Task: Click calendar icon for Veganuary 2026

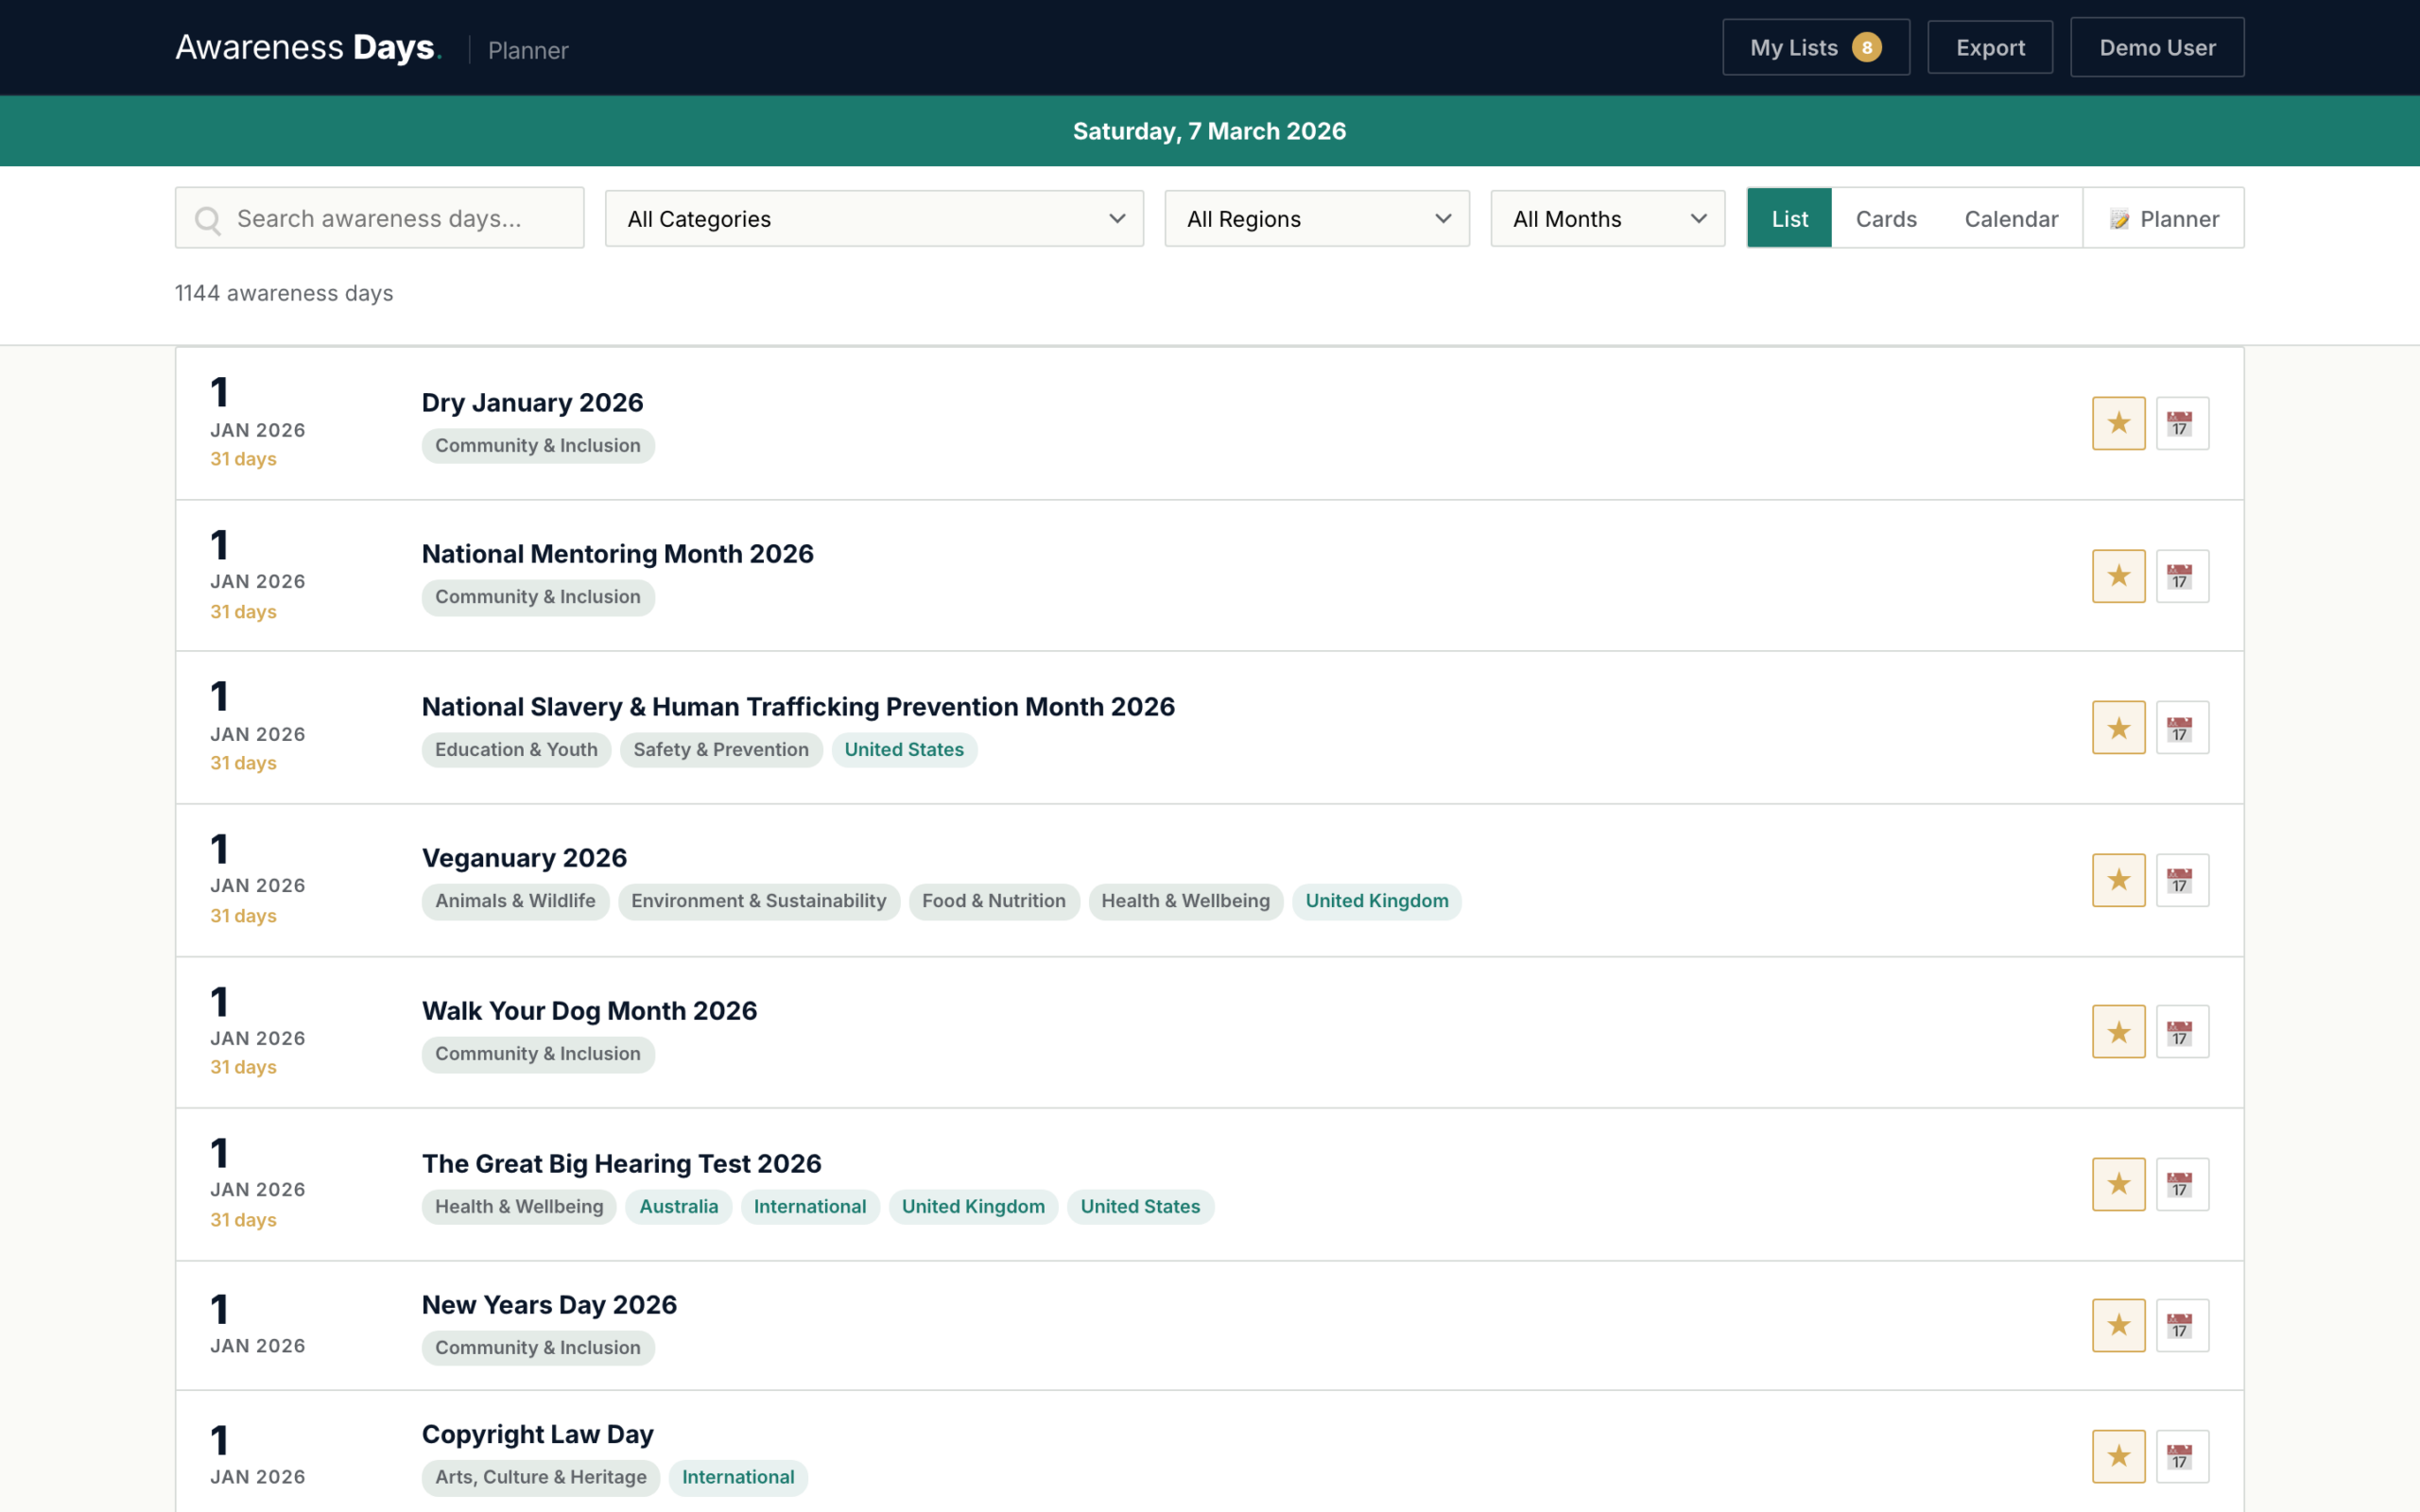Action: tap(2181, 880)
